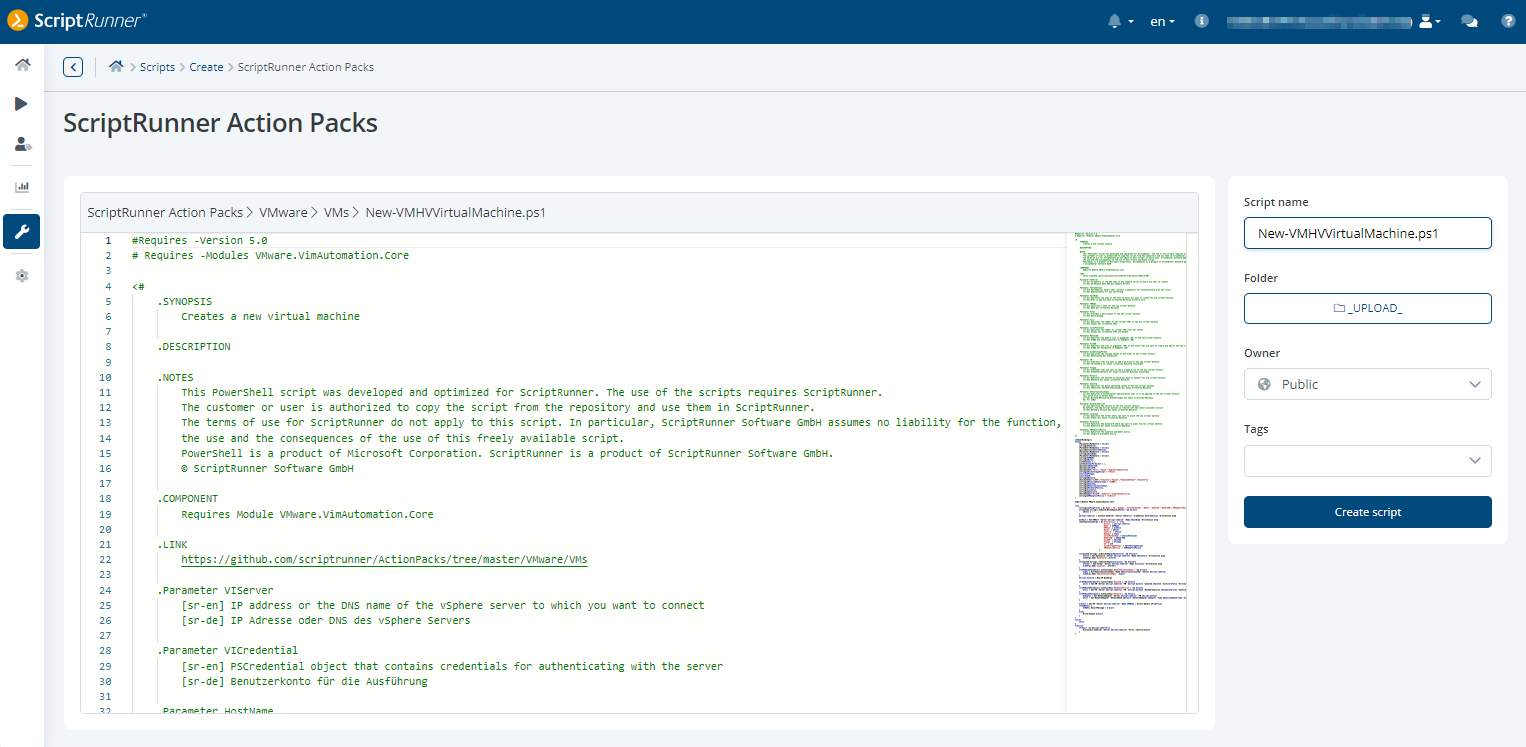
Task: Open the user account menu dropdown
Action: (x=1430, y=21)
